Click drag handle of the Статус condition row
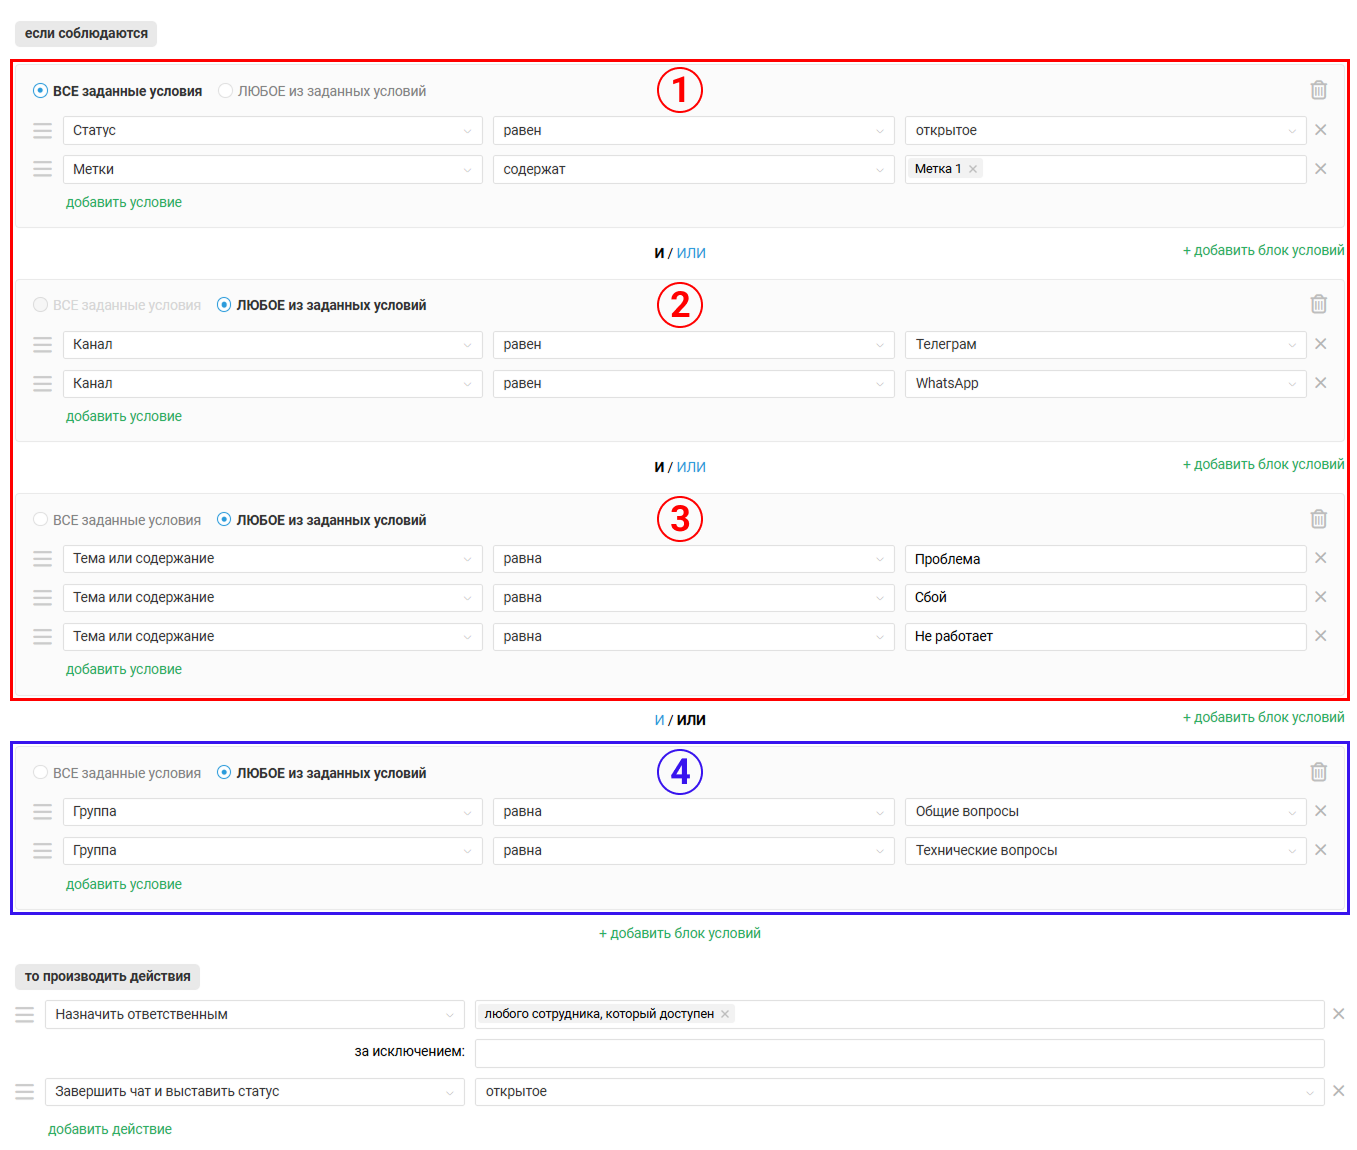This screenshot has width=1357, height=1150. tap(42, 131)
